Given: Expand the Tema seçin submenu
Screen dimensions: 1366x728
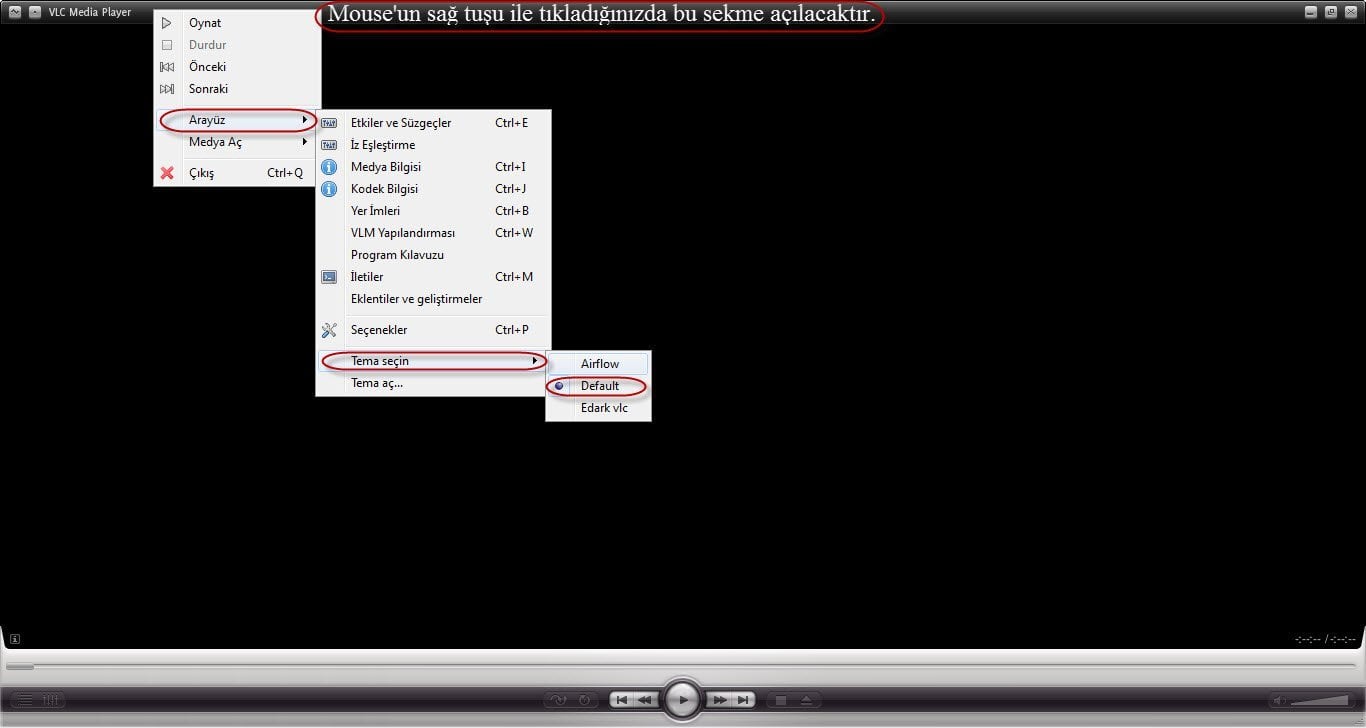Looking at the screenshot, I should click(433, 361).
